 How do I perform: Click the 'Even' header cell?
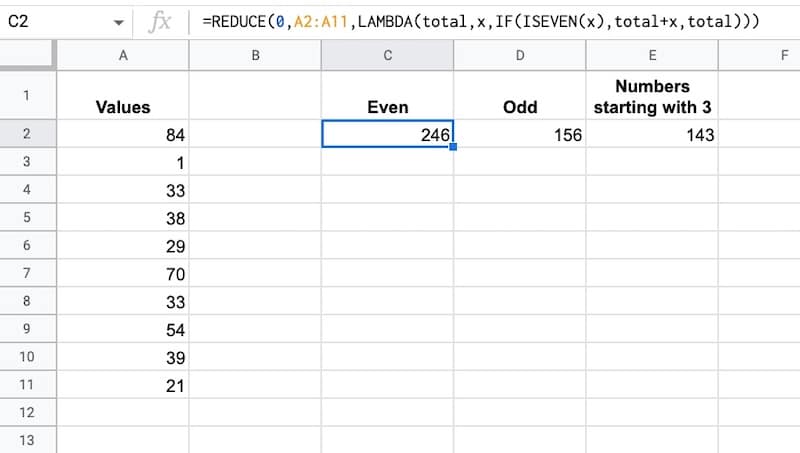[387, 95]
